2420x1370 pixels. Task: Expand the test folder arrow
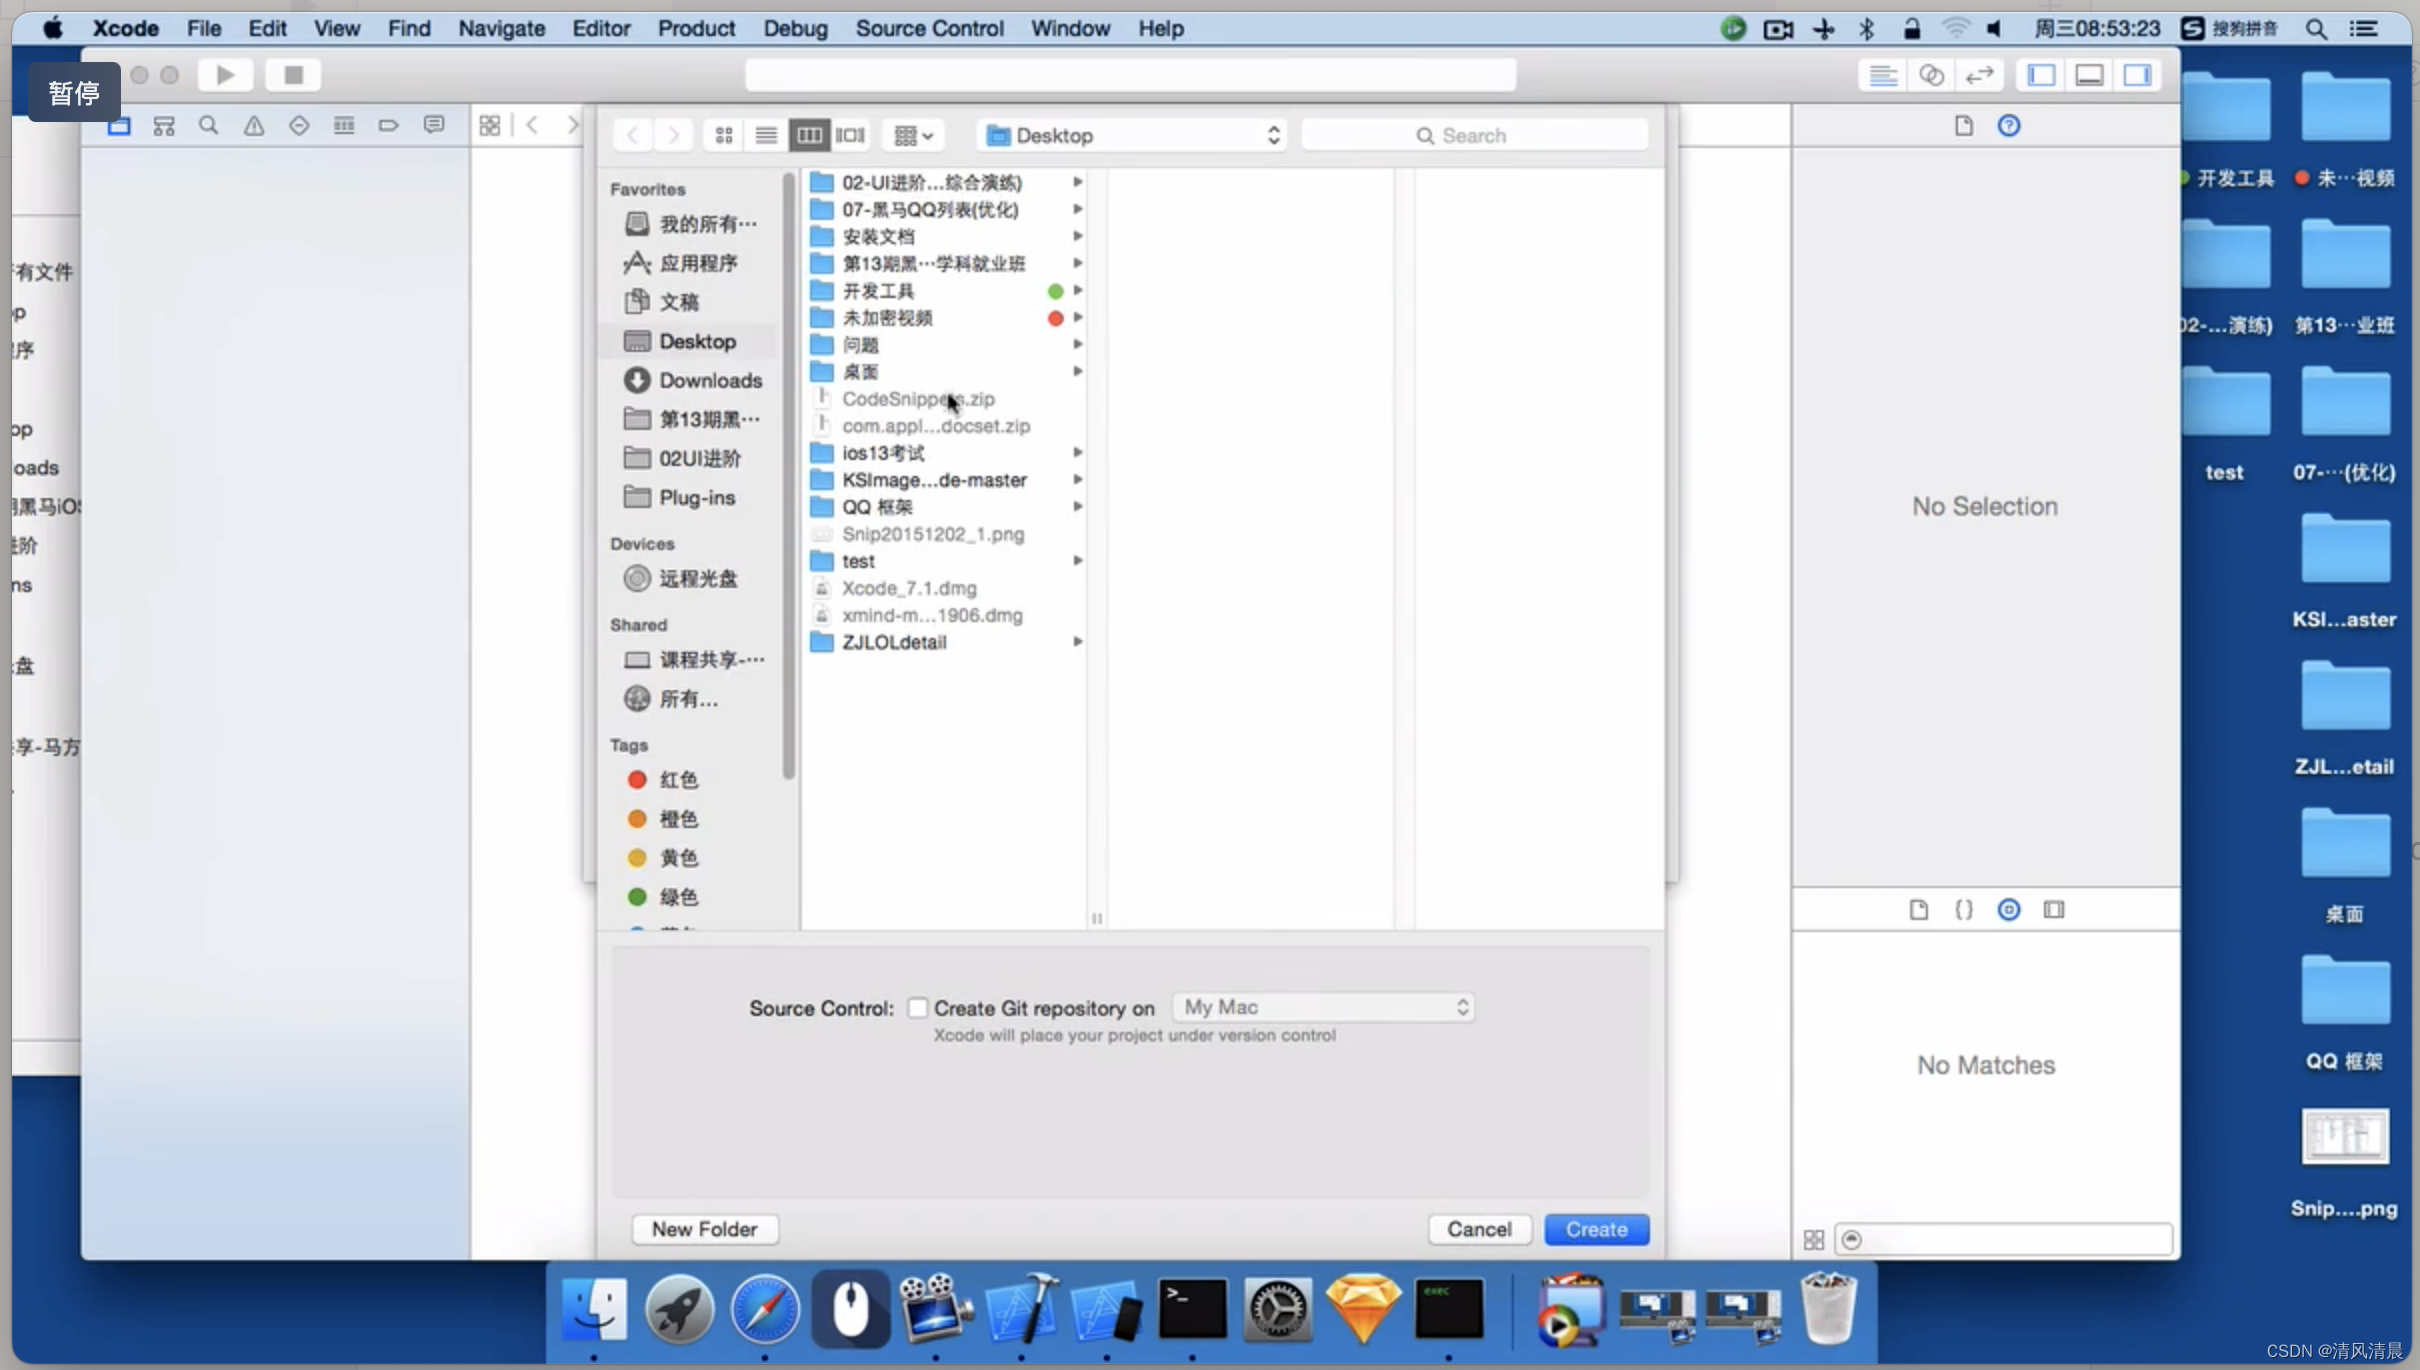click(x=1077, y=561)
